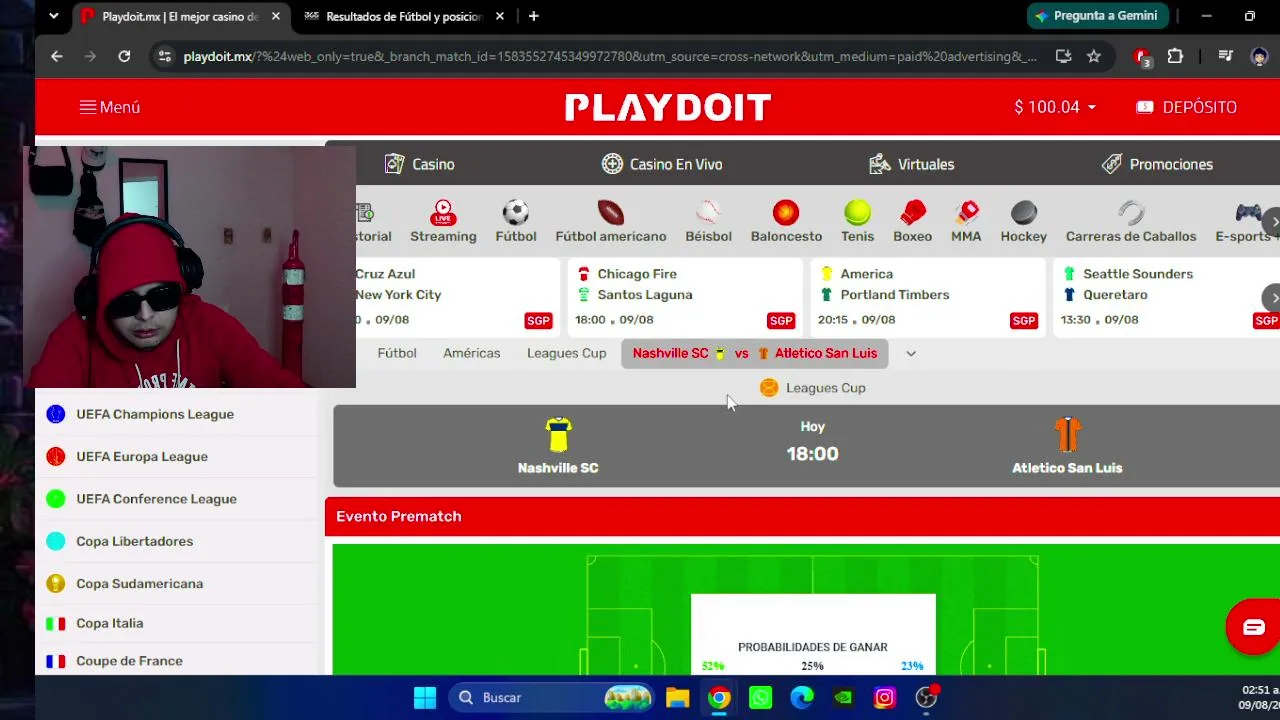The width and height of the screenshot is (1280, 720).
Task: Open the Menú hamburger icon
Action: coord(88,107)
